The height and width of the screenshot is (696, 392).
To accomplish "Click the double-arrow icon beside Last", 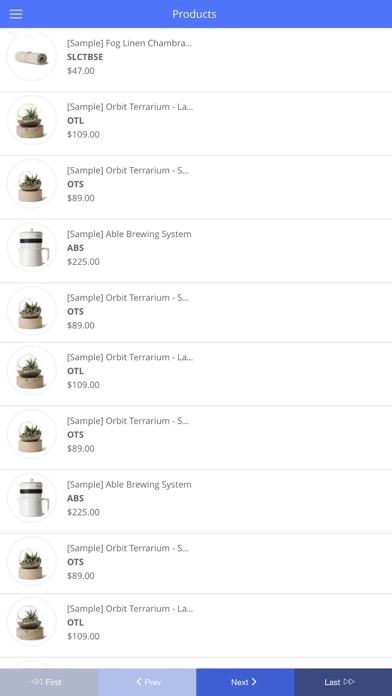I will click(x=349, y=681).
